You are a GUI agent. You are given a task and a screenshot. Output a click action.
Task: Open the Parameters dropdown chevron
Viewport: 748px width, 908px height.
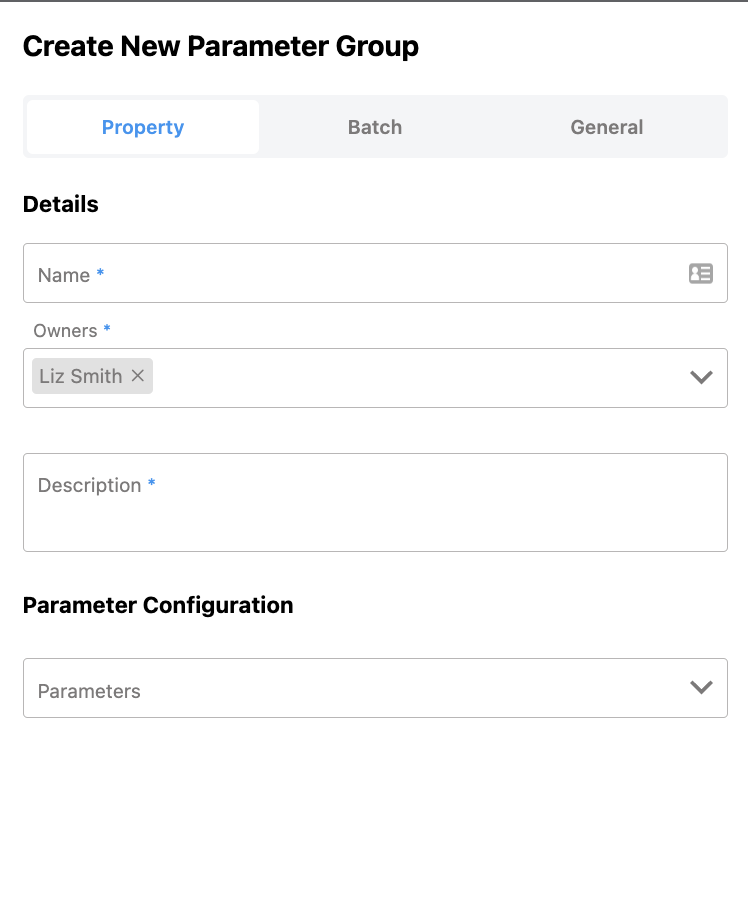pyautogui.click(x=701, y=687)
